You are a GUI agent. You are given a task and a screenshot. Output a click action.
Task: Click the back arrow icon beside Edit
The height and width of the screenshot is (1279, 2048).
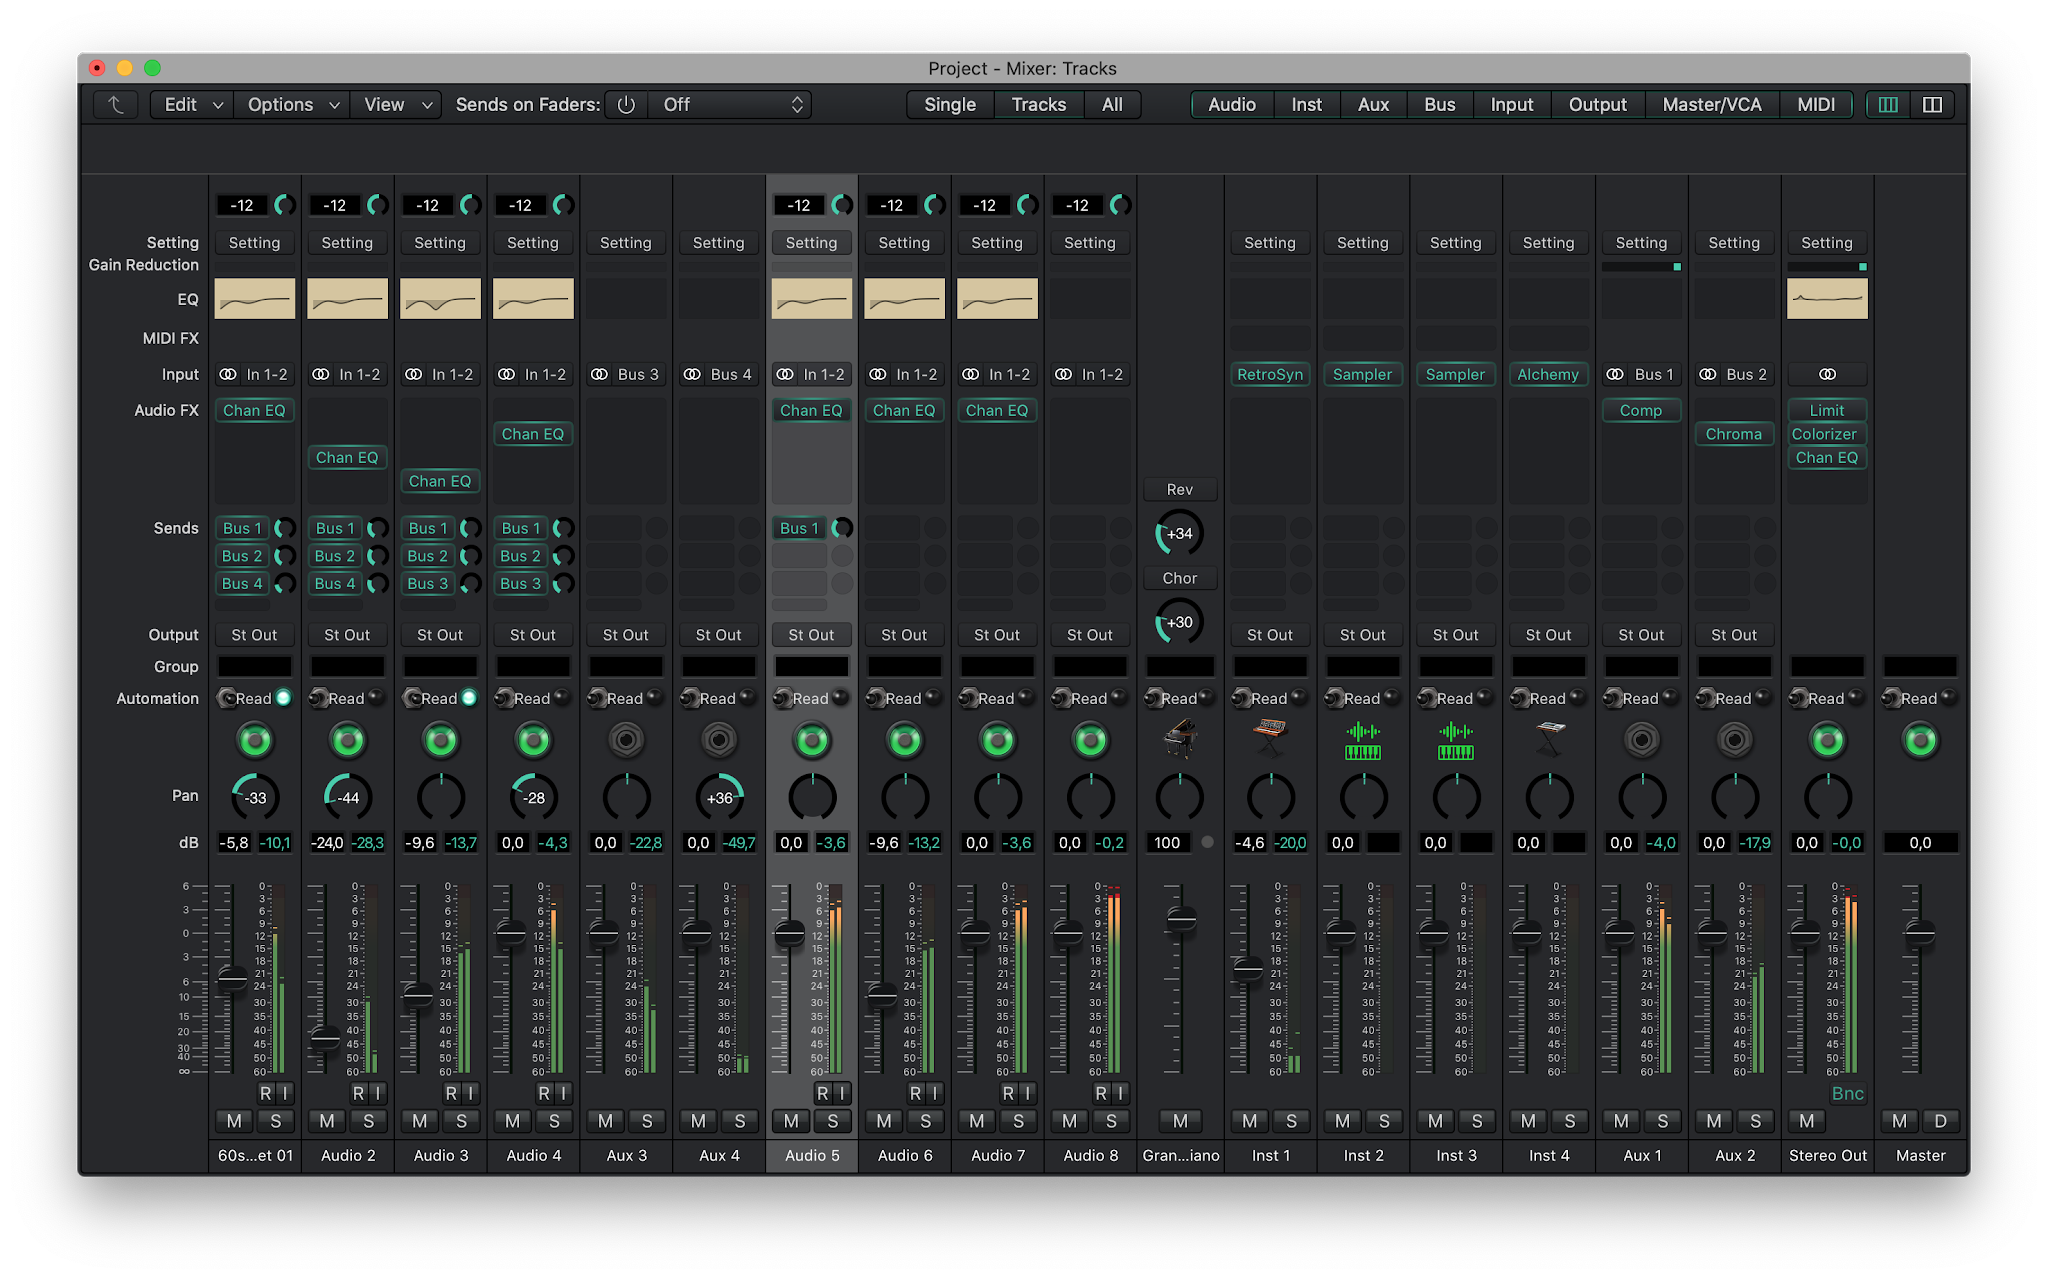tap(116, 104)
